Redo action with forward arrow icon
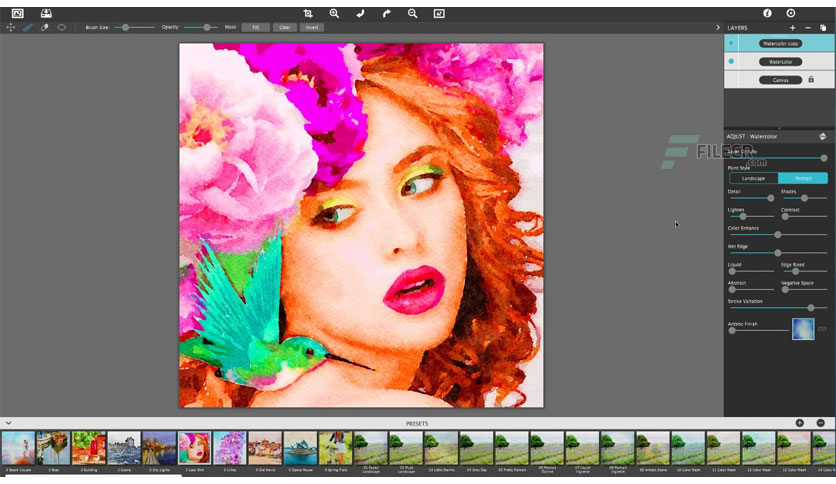Viewport: 836px width, 484px height. pos(387,13)
